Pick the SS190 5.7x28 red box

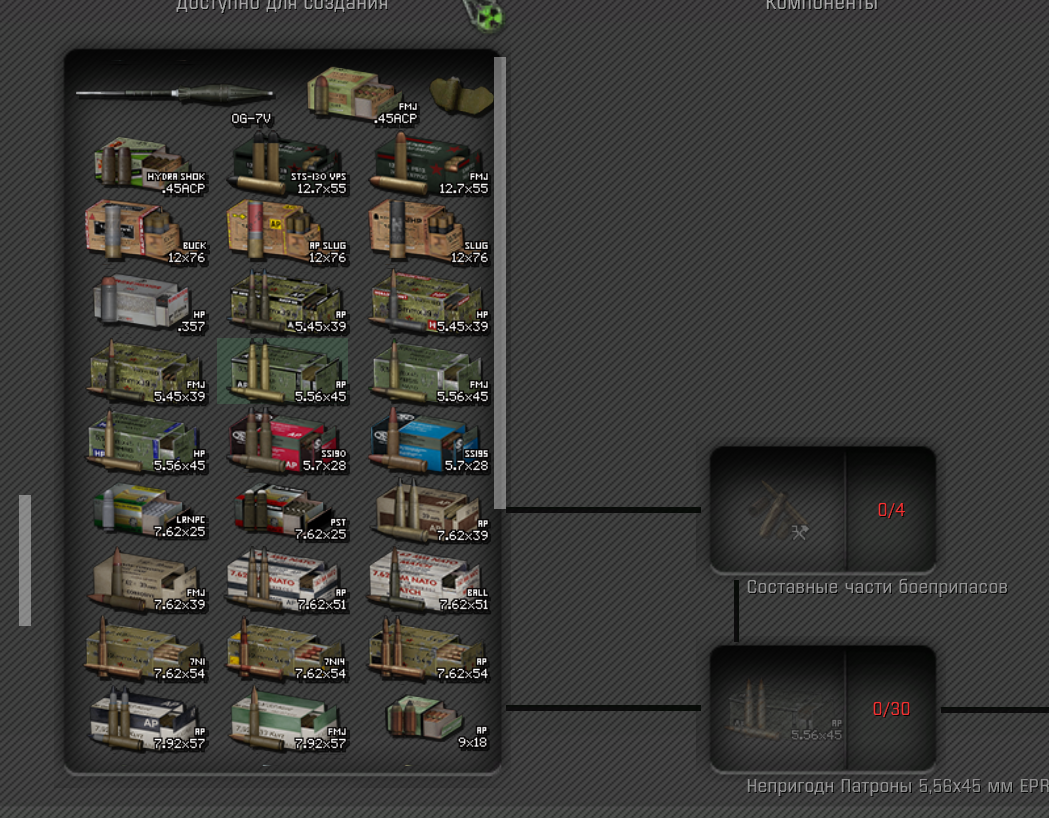click(x=289, y=441)
